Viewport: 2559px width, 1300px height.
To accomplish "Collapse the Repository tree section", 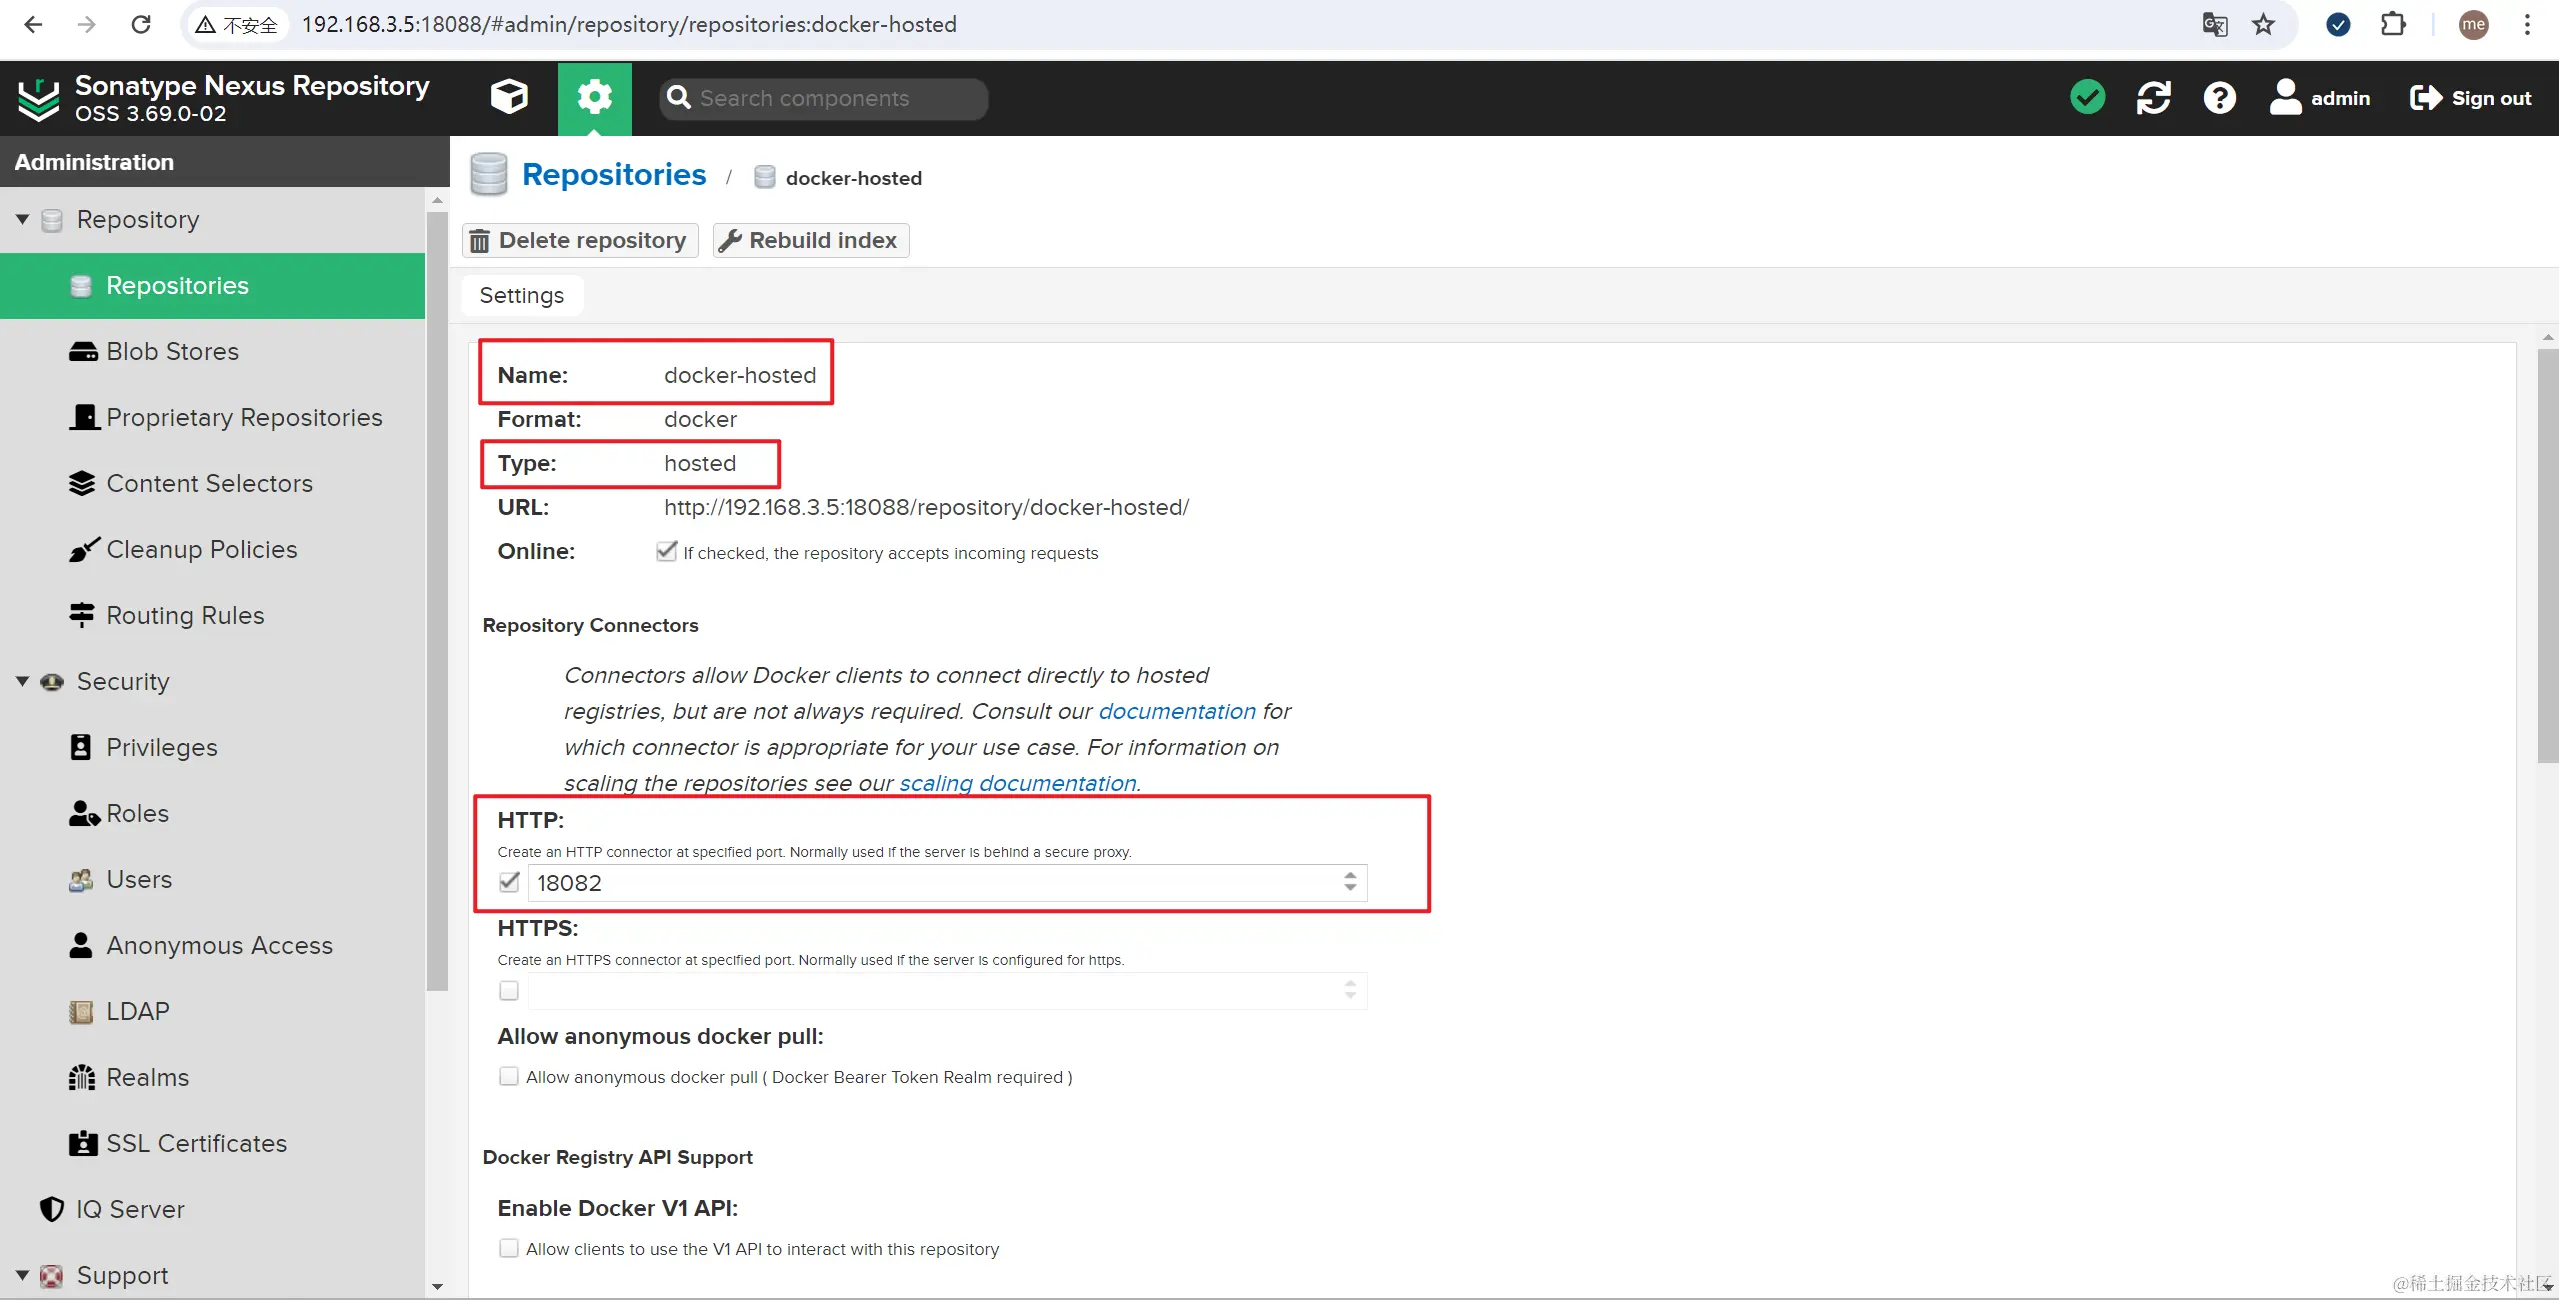I will pos(22,219).
